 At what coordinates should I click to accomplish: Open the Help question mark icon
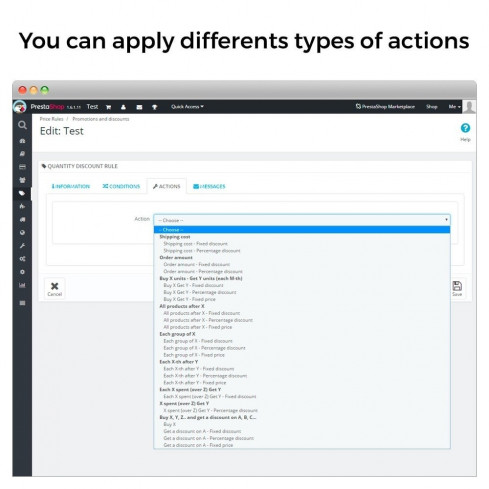[x=465, y=128]
